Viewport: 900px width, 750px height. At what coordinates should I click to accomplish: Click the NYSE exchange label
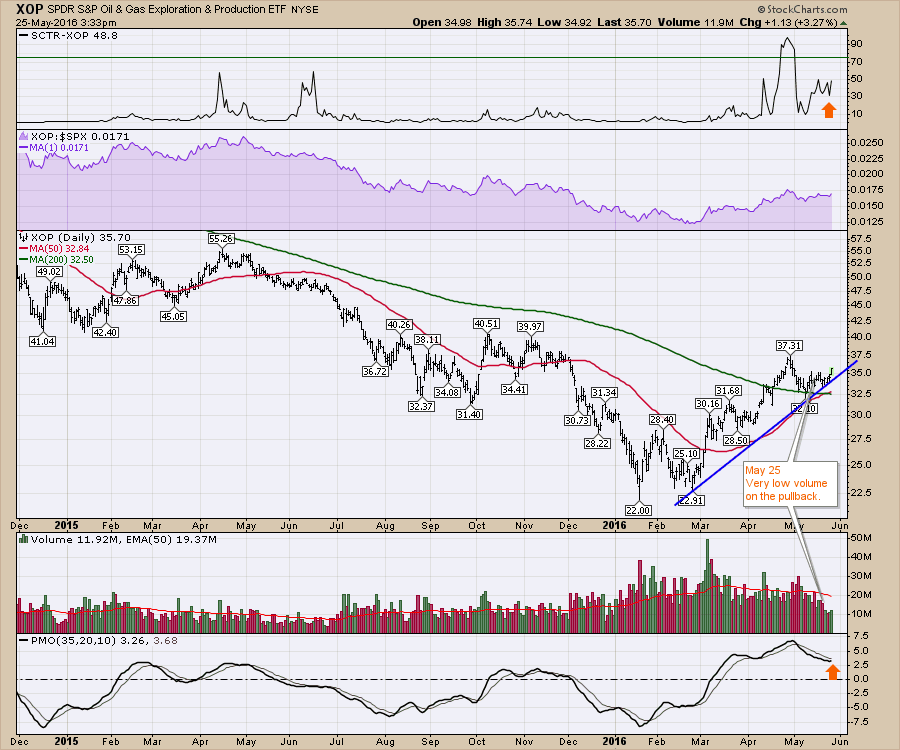[x=305, y=10]
